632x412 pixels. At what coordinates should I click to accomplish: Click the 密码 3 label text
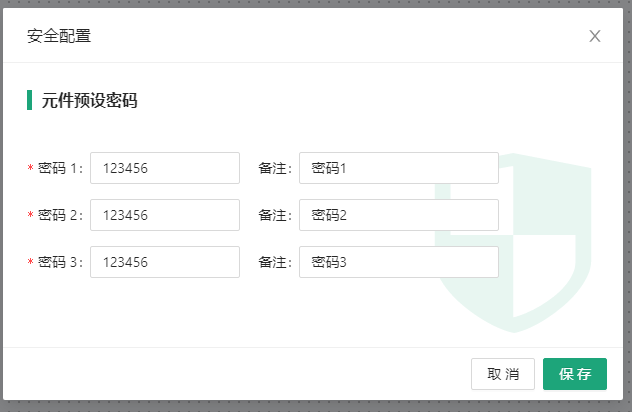59,262
